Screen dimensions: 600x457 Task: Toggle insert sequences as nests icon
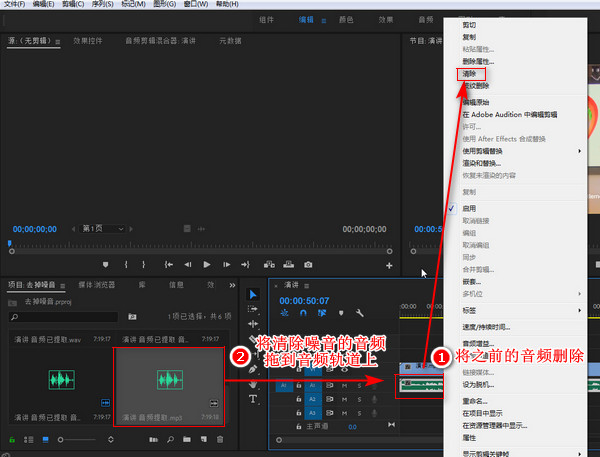(284, 313)
